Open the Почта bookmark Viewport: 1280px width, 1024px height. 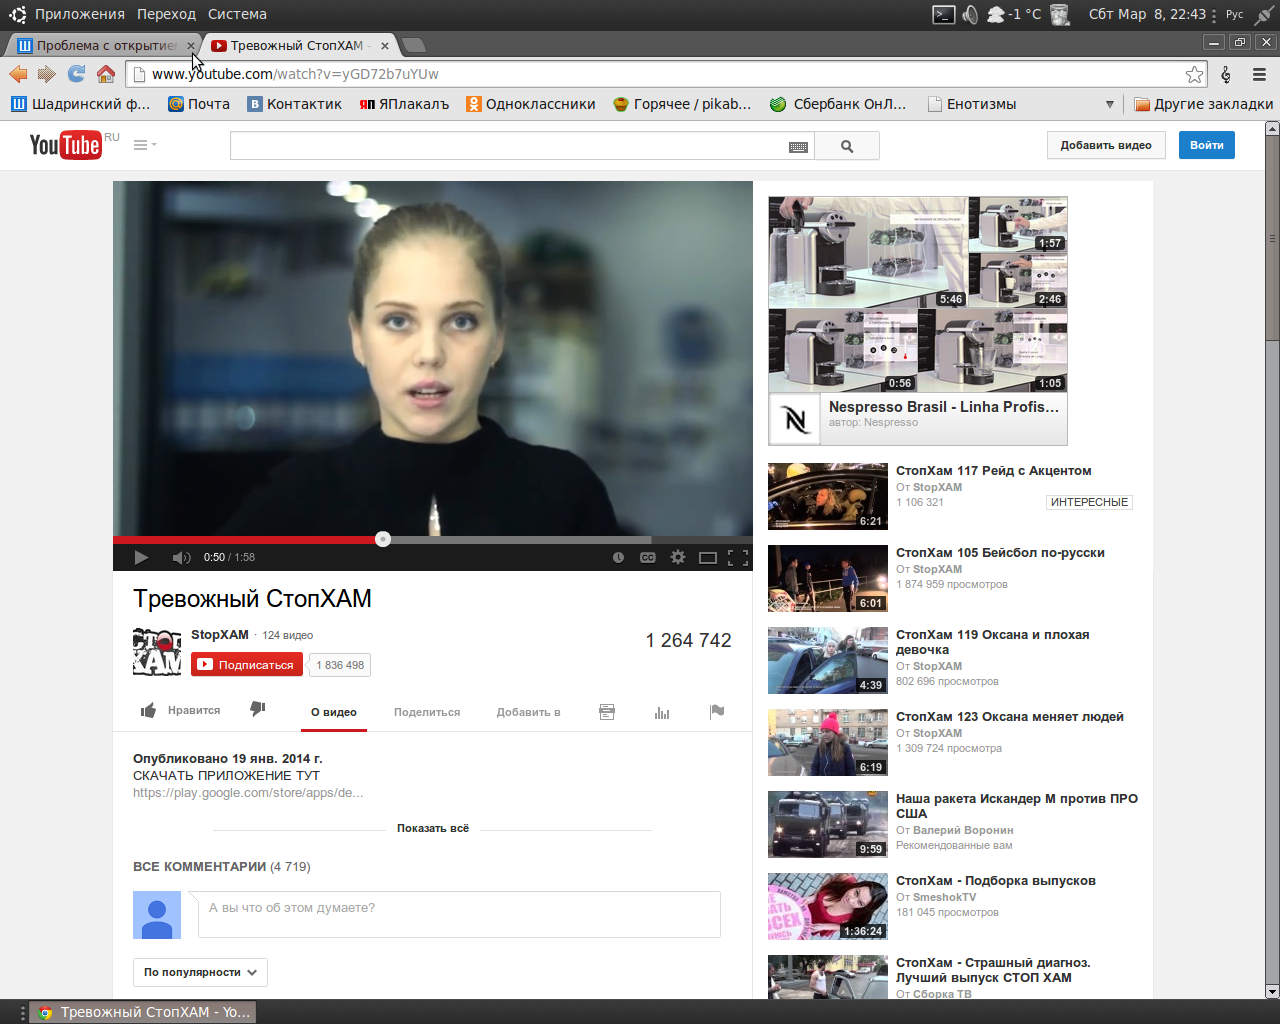coord(198,104)
